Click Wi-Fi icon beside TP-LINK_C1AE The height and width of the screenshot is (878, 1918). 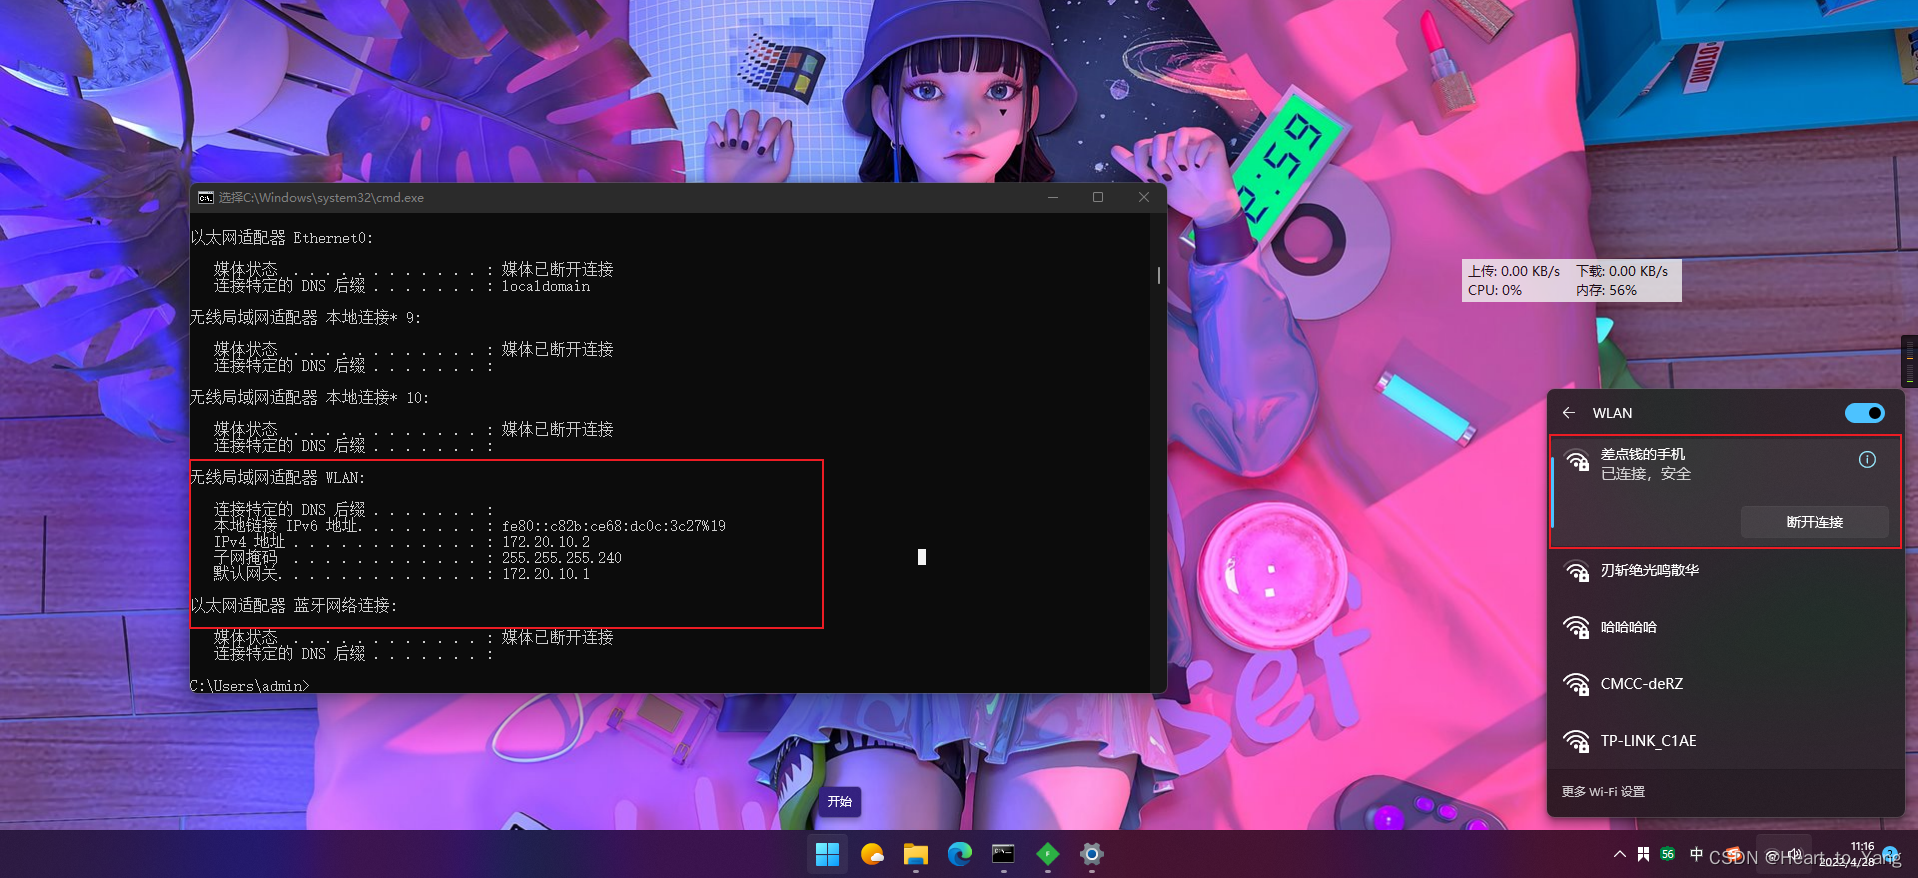tap(1577, 742)
